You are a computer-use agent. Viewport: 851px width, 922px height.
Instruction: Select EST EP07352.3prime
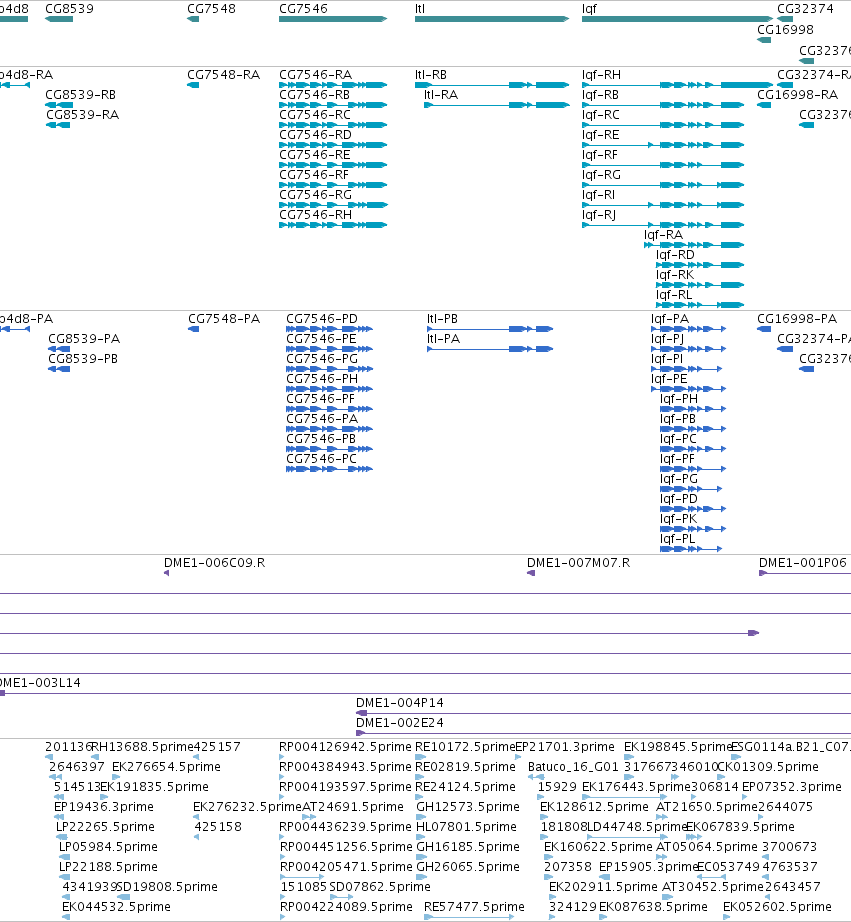point(745,797)
